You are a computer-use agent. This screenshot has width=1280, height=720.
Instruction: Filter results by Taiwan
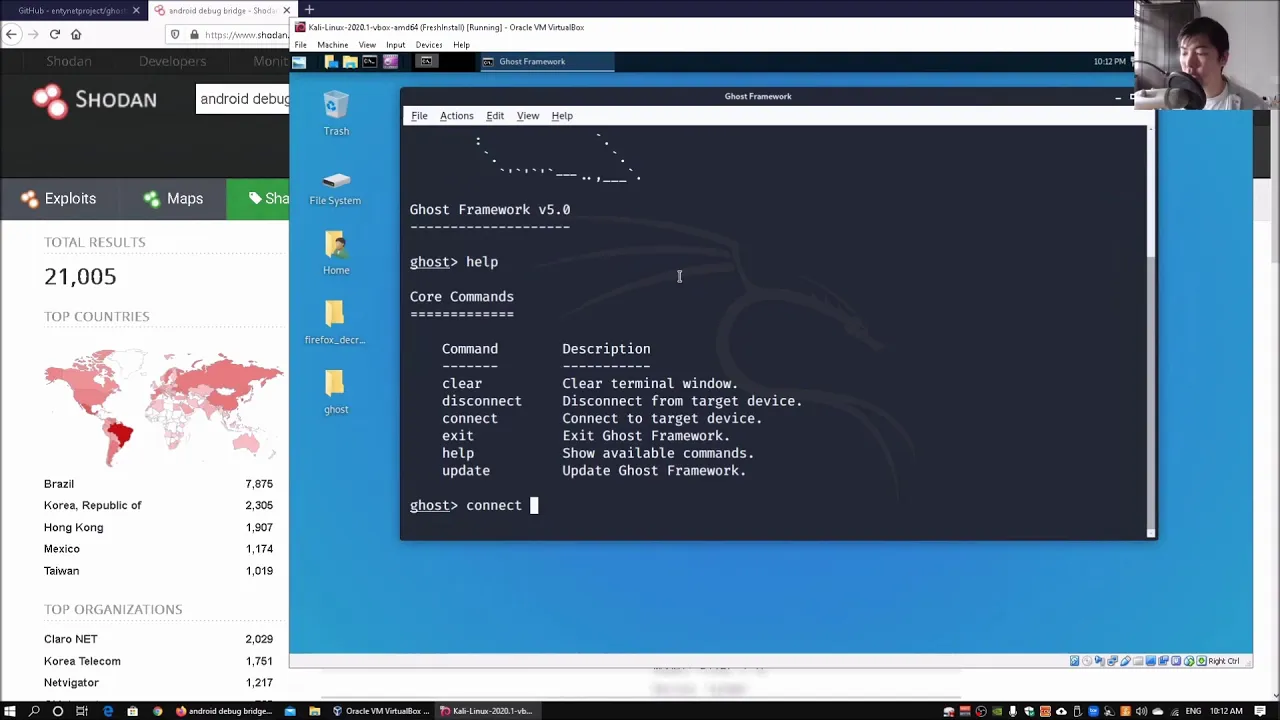coord(61,571)
